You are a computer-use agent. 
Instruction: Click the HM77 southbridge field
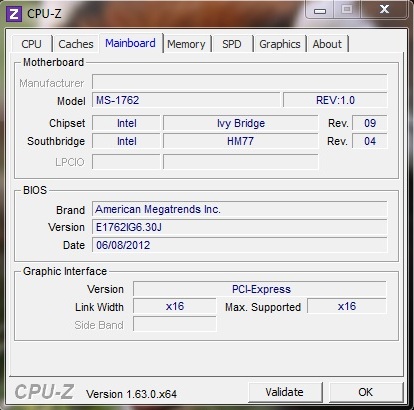tap(240, 141)
